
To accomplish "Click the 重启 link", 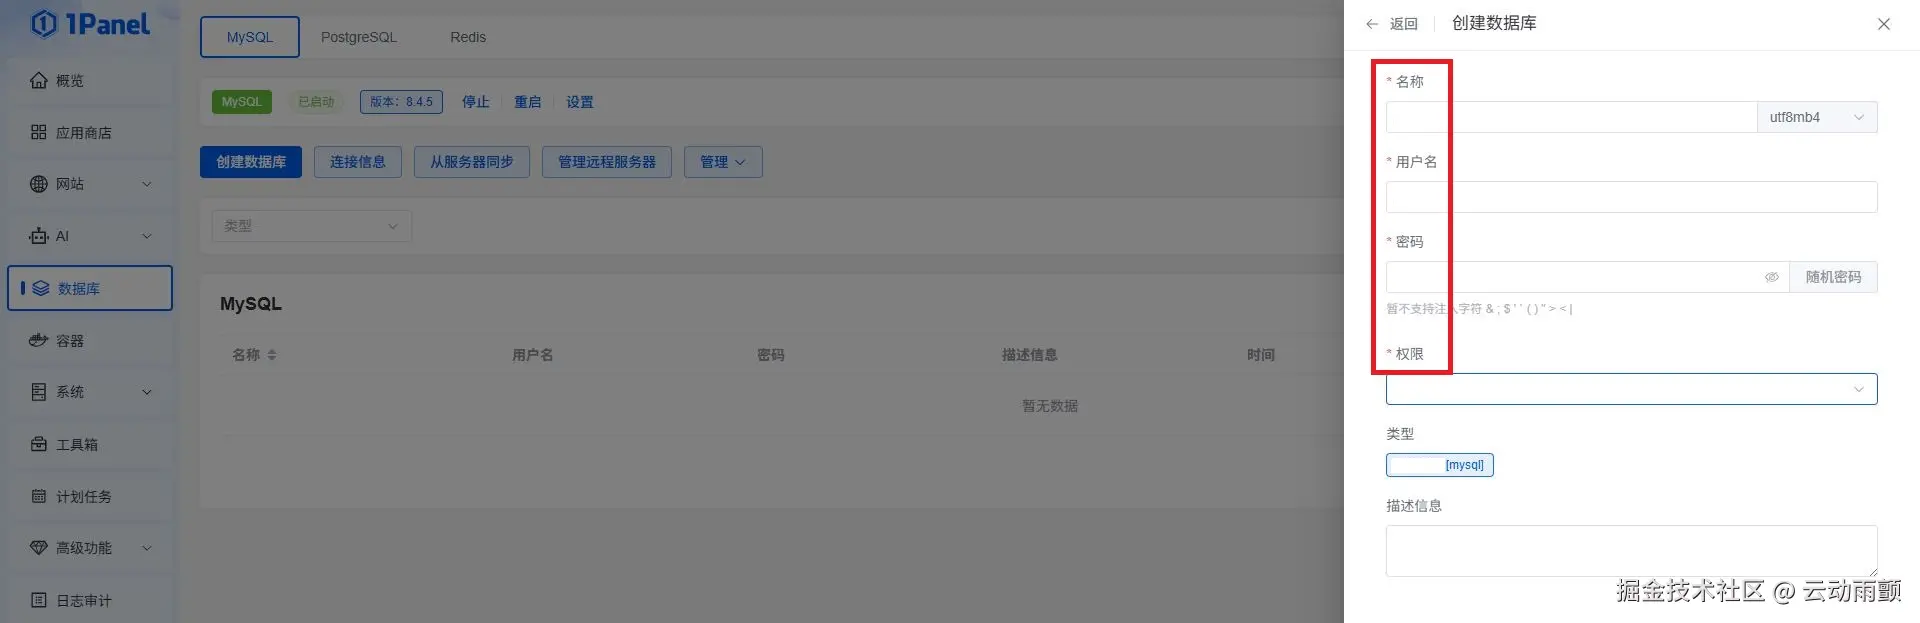I will click(528, 102).
